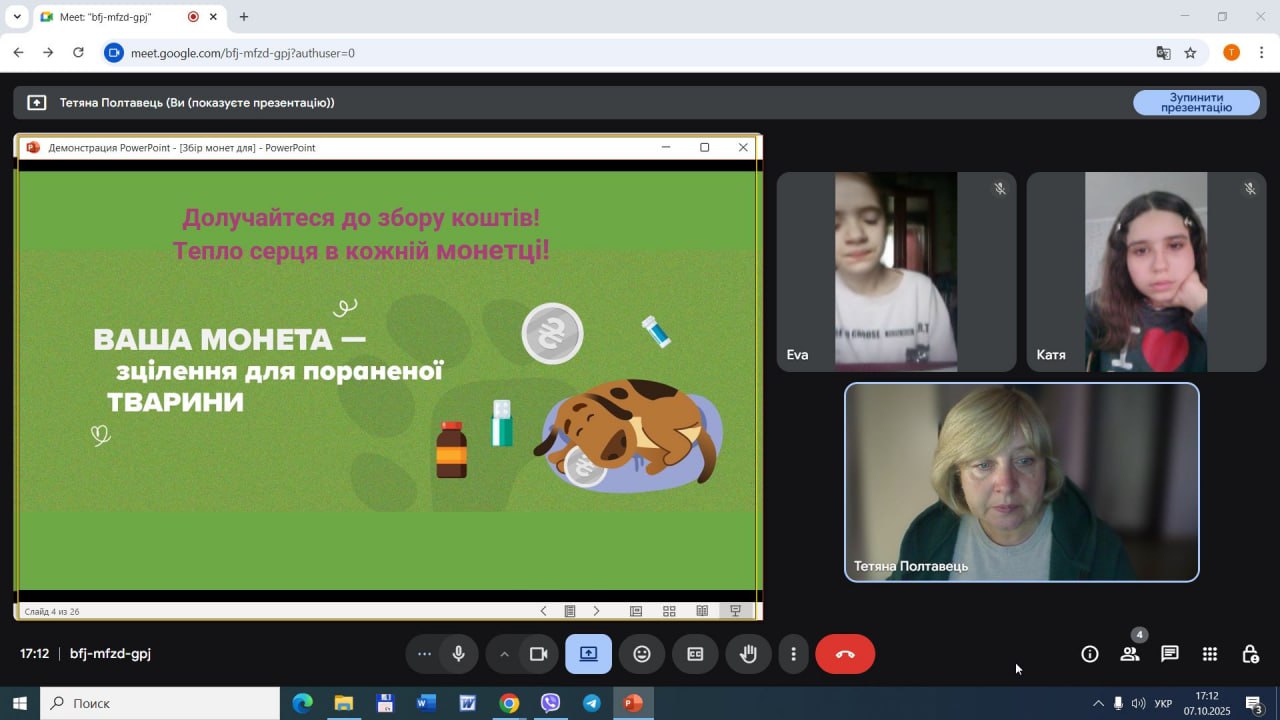
Task: Open host controls lock icon
Action: tap(1250, 654)
